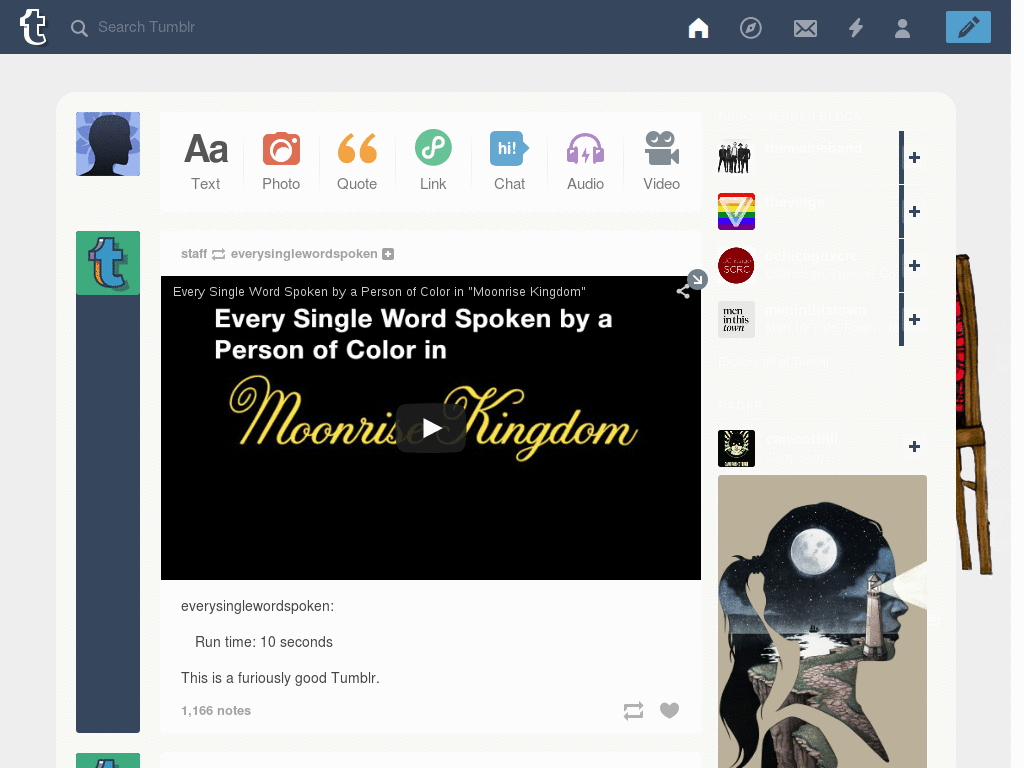Create a new Audio post
This screenshot has width=1024, height=768.
(585, 161)
